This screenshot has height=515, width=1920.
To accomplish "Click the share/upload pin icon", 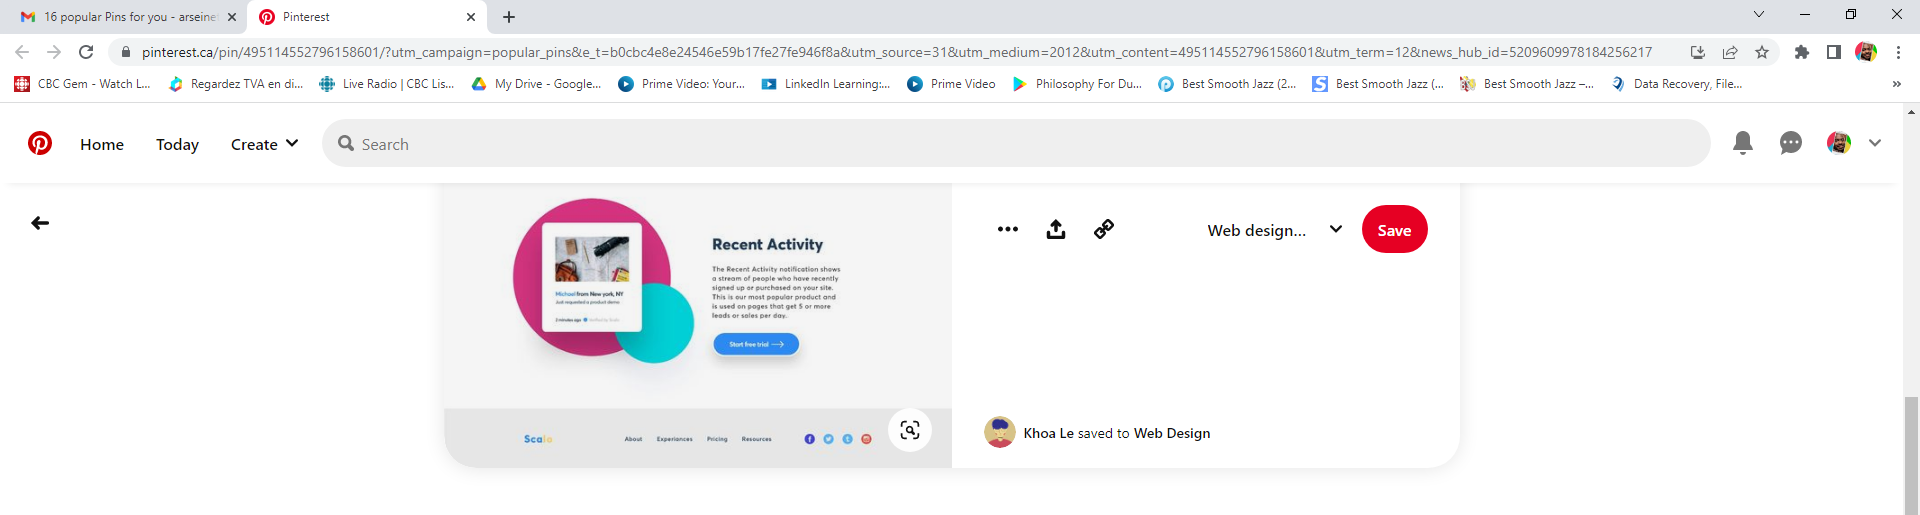I will point(1055,230).
